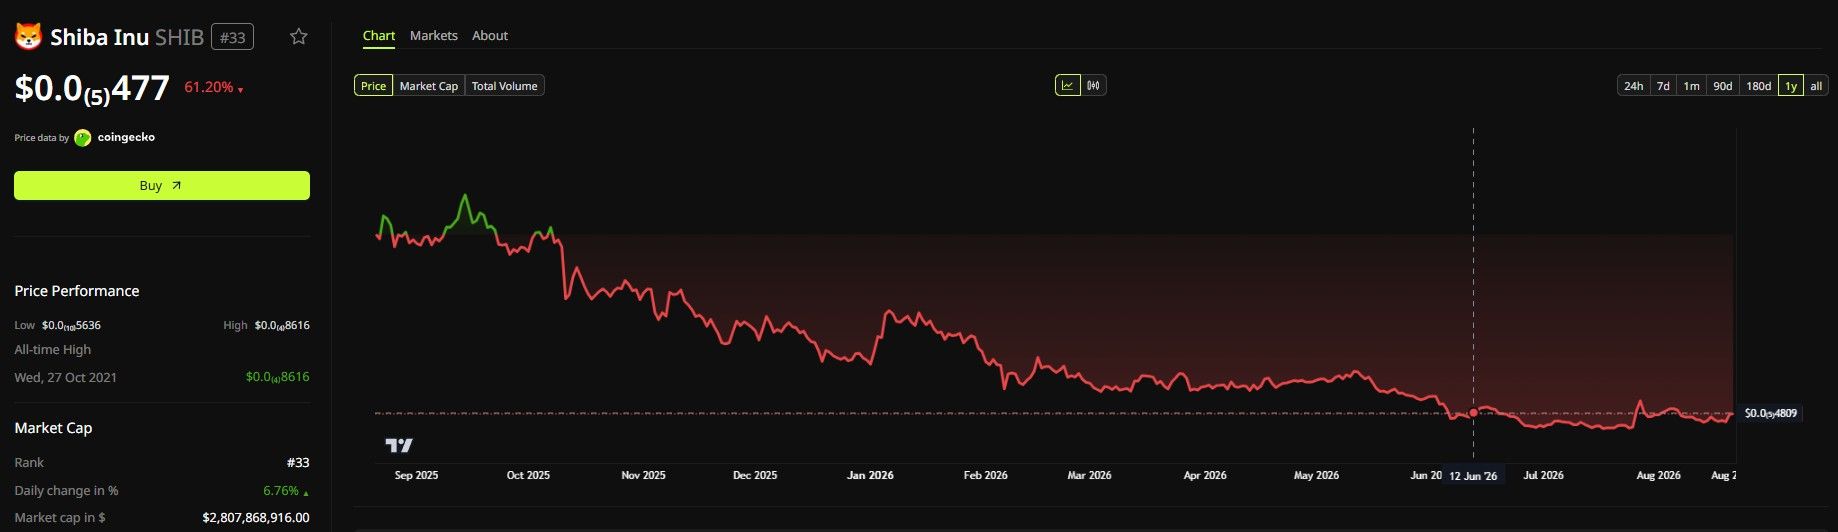1838x532 pixels.
Task: Add Shiba Inu to favorites star
Action: click(298, 37)
